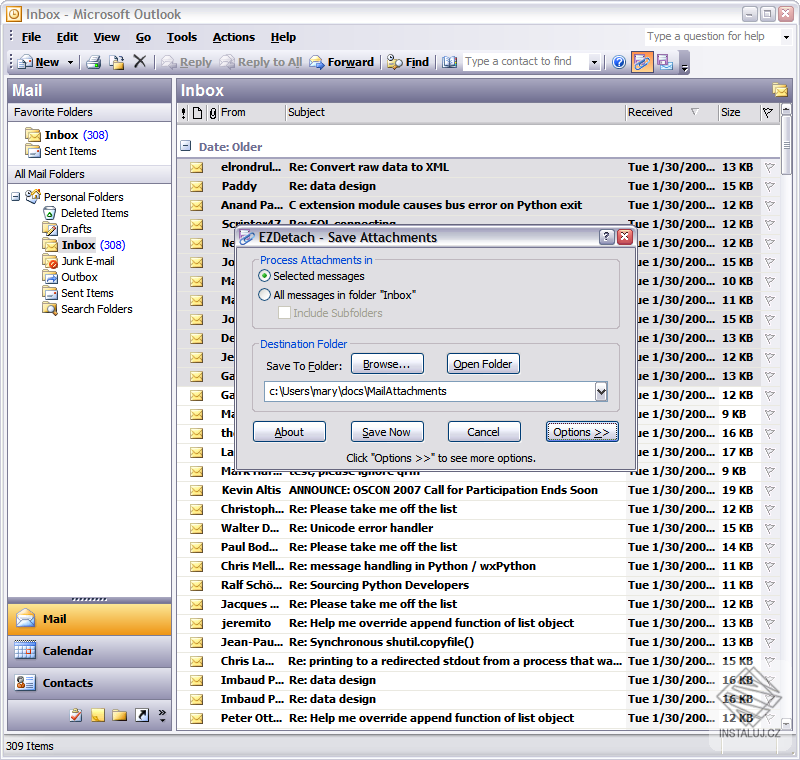Open Folder List icon in navigation pane

pos(120,715)
